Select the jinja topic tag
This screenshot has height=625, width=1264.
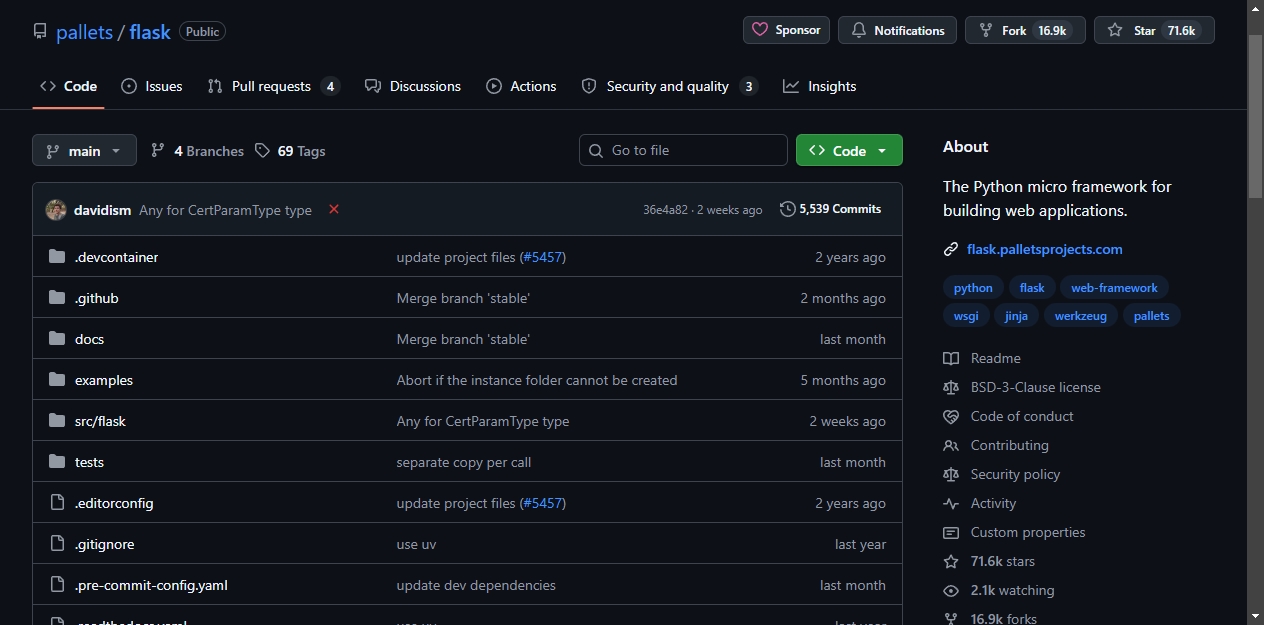pos(1017,316)
